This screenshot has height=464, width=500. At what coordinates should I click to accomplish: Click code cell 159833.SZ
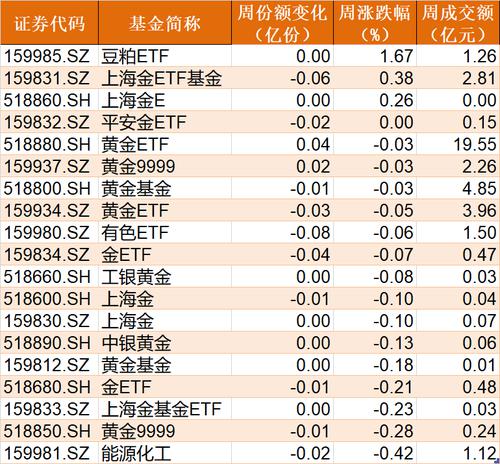click(x=49, y=409)
